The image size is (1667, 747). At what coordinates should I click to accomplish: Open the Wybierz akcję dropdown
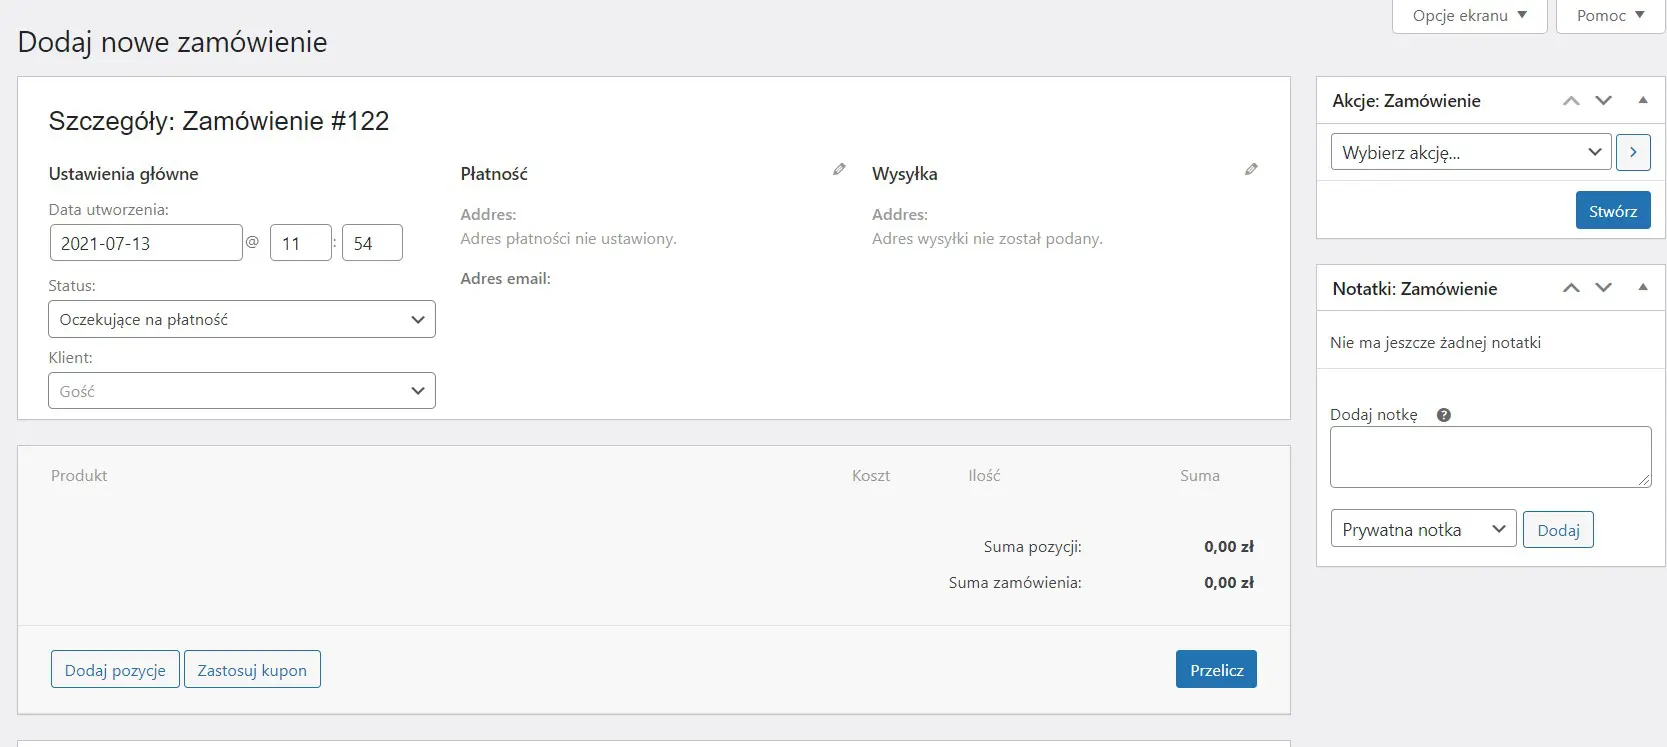coord(1470,152)
